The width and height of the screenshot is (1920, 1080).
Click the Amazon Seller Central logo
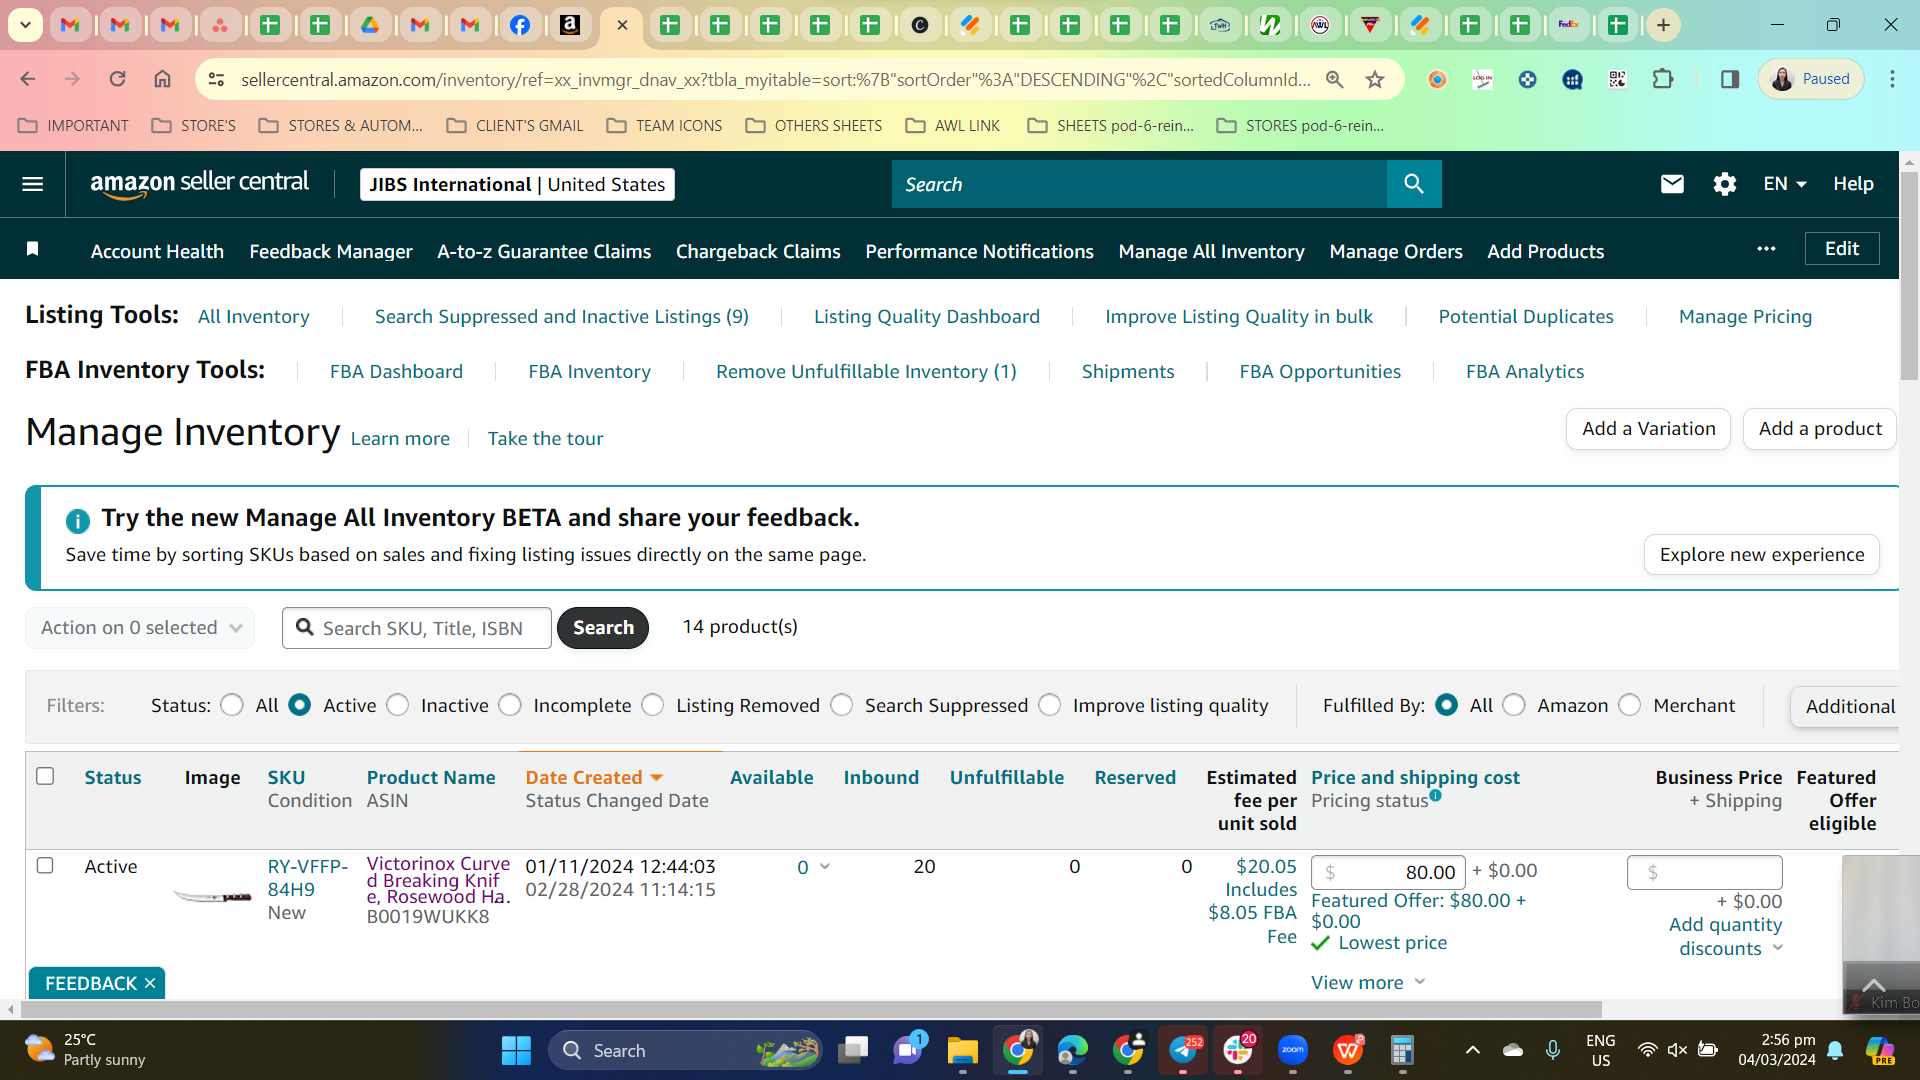199,184
